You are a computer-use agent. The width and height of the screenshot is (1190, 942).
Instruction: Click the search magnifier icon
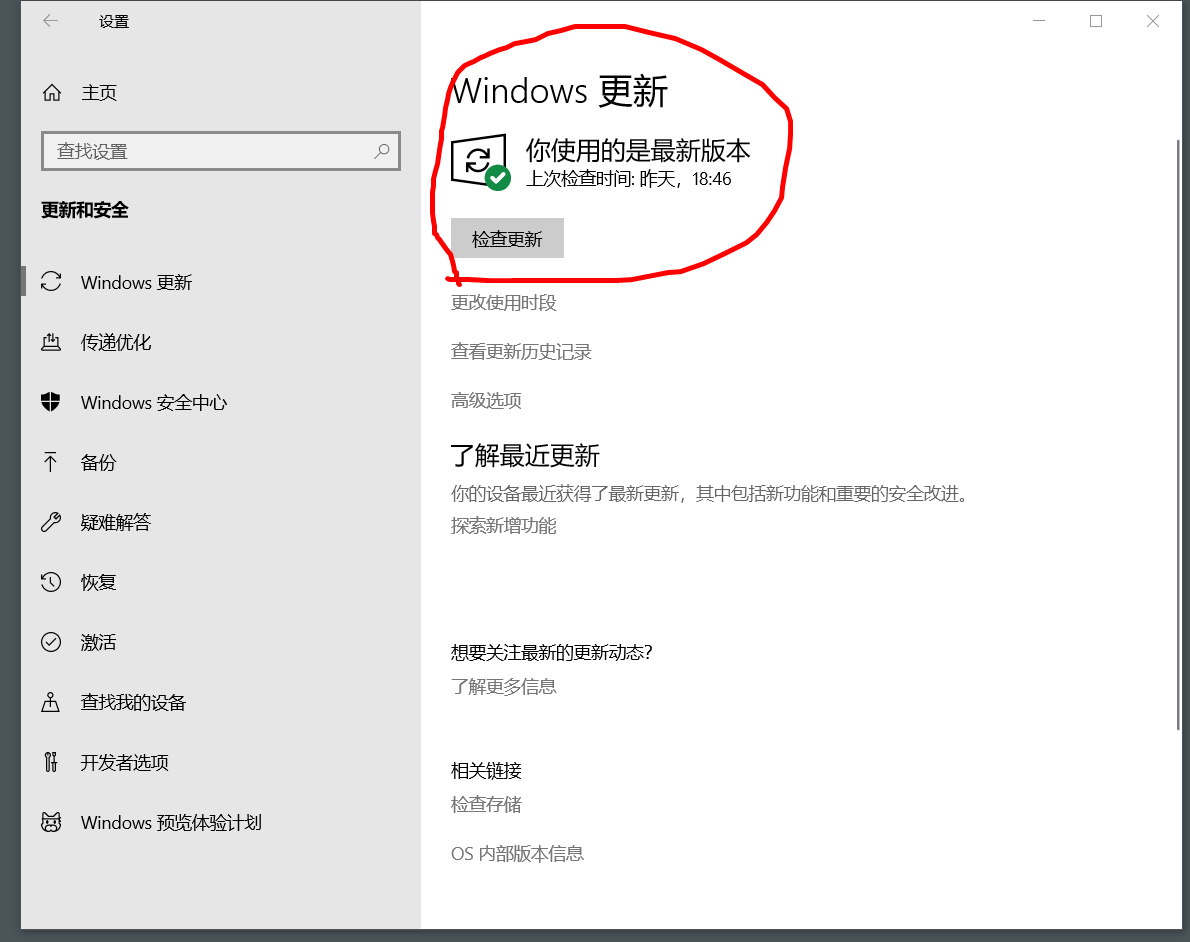point(382,151)
